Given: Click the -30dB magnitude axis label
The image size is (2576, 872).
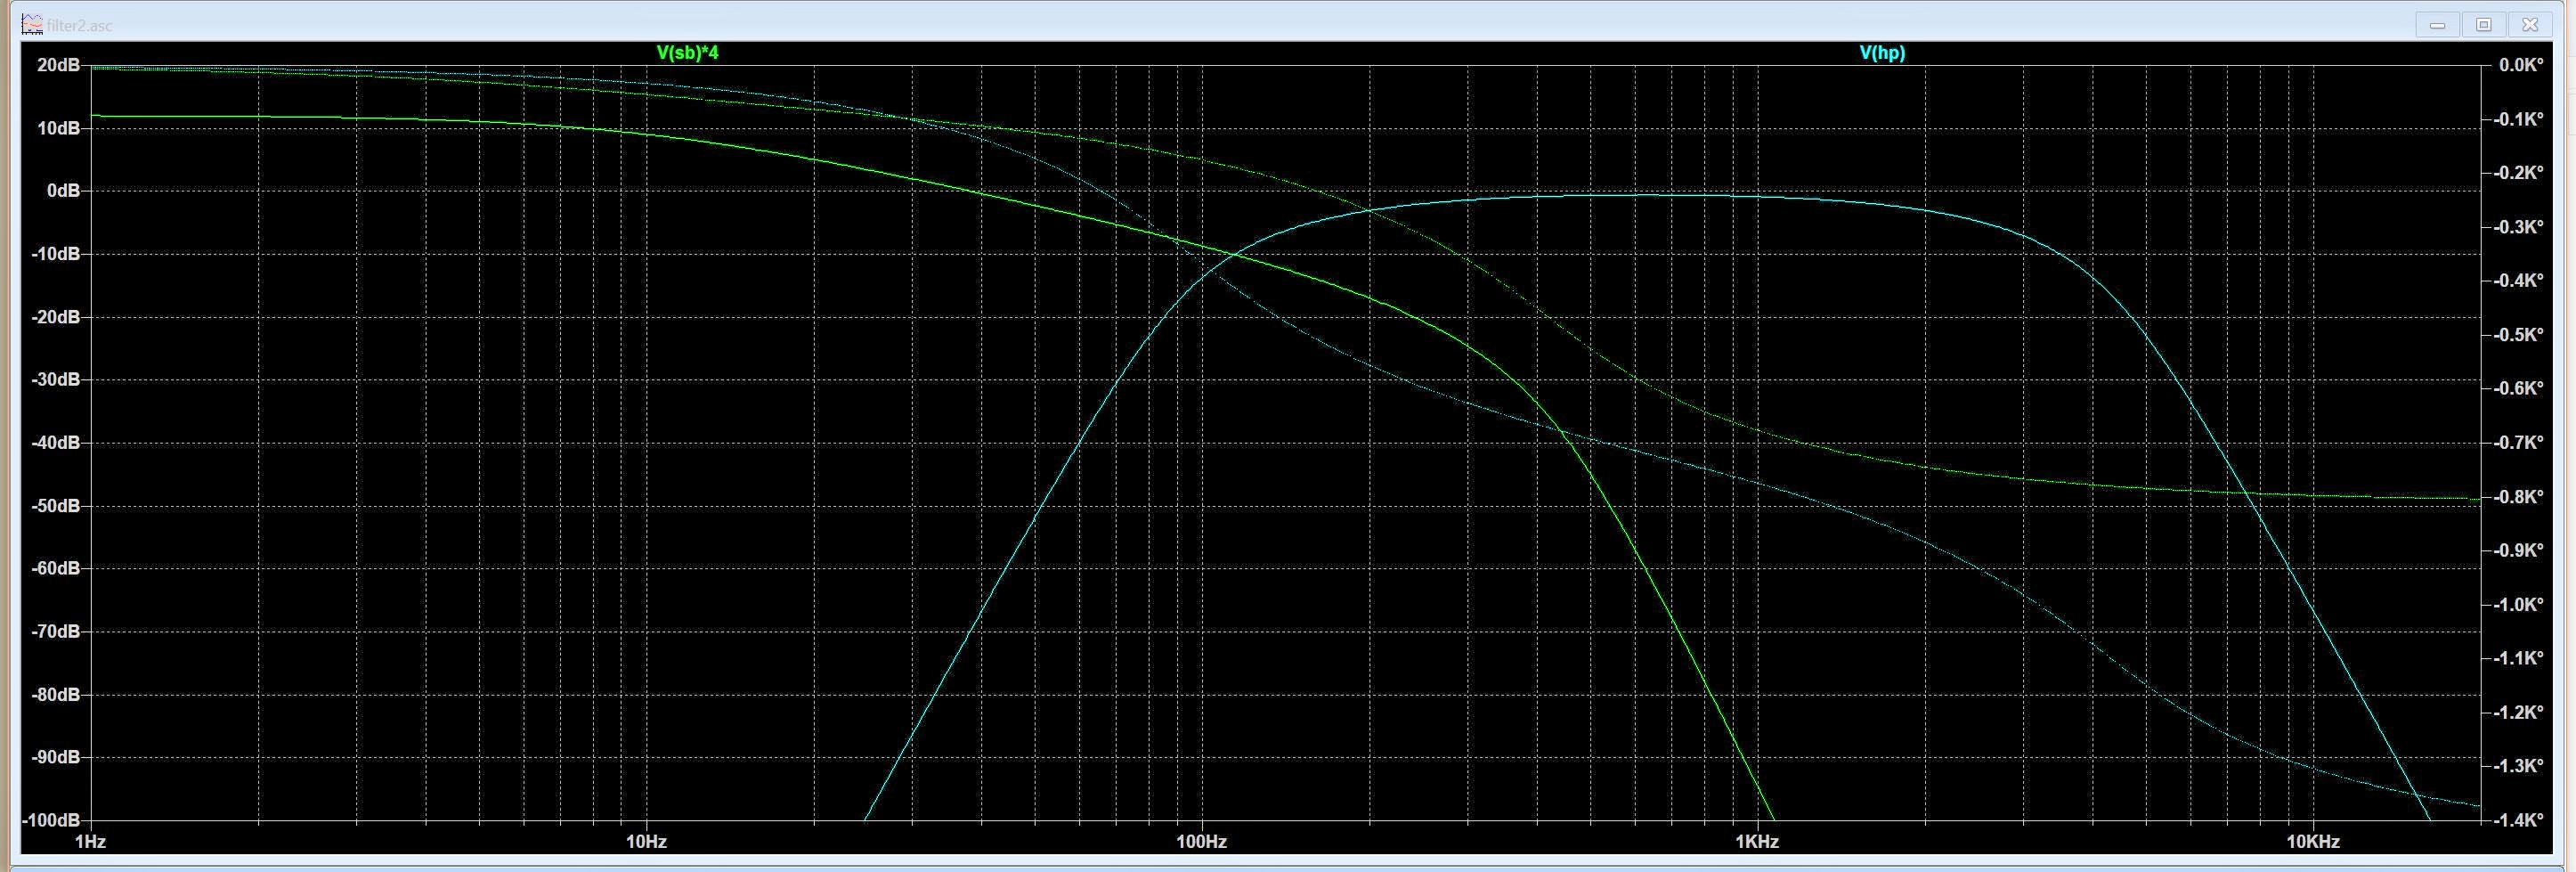Looking at the screenshot, I should point(58,380).
